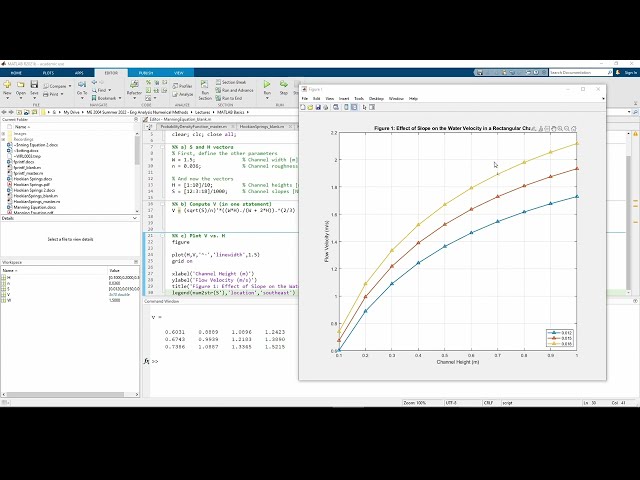Switch to the VIEW ribbon tab

[x=179, y=73]
